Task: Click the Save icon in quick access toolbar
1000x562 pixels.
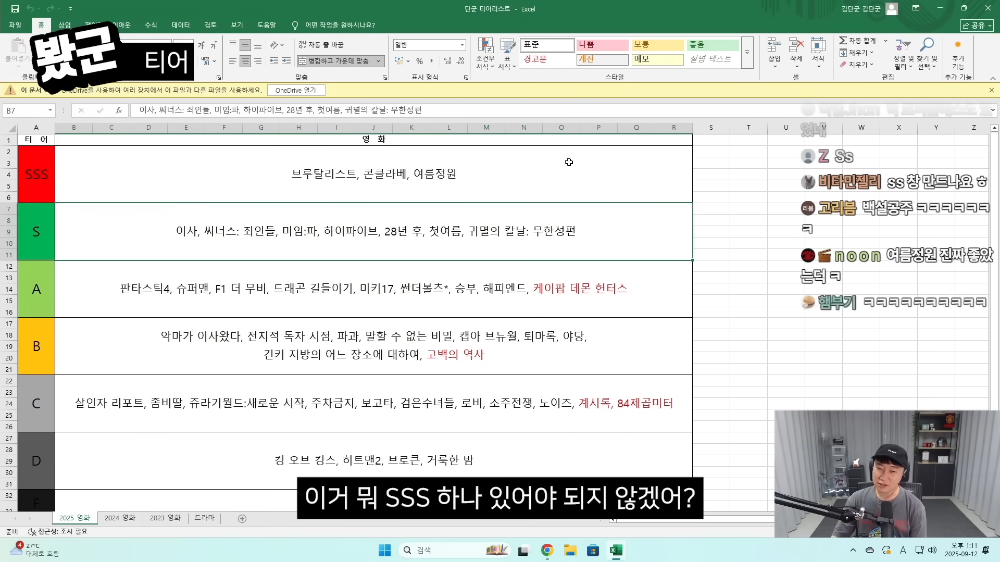Action: [x=15, y=9]
